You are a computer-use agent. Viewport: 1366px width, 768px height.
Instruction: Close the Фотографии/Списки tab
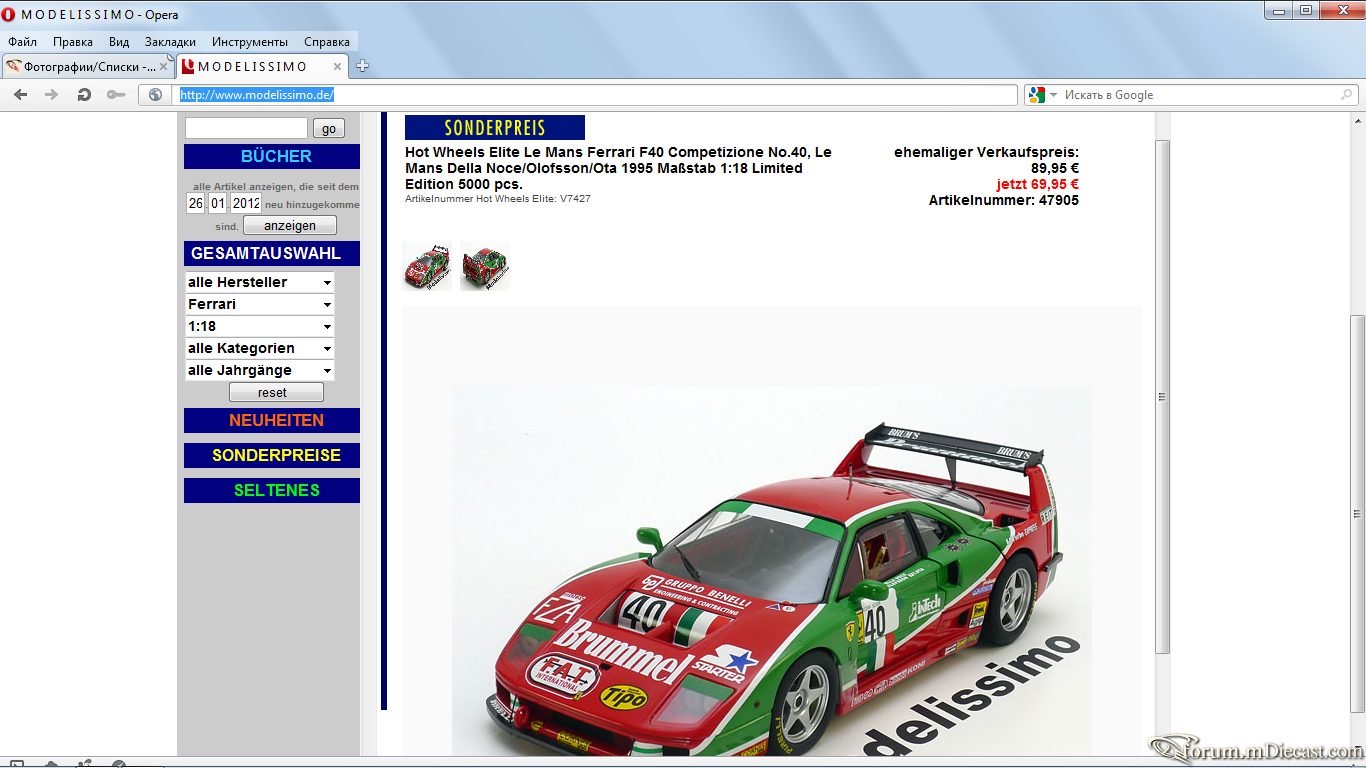click(164, 67)
